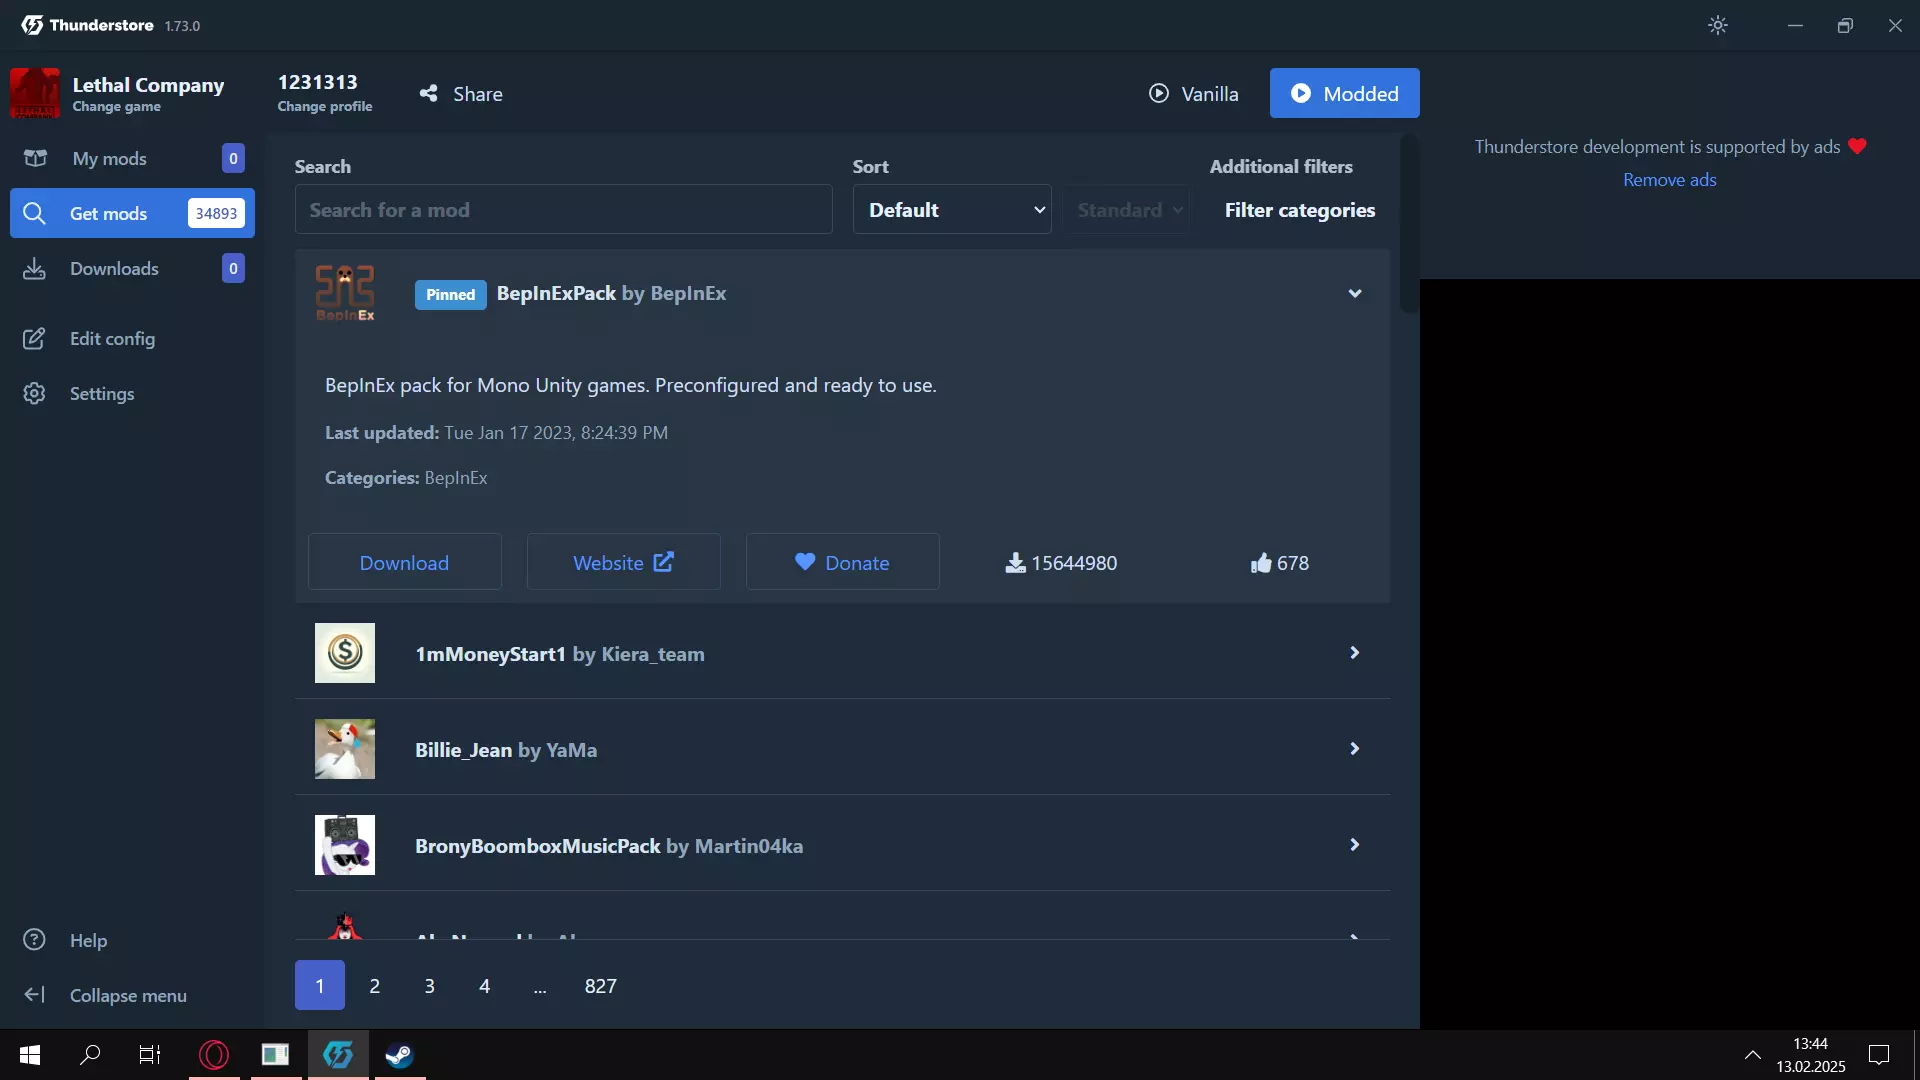
Task: Open the Downloads tab
Action: [114, 269]
